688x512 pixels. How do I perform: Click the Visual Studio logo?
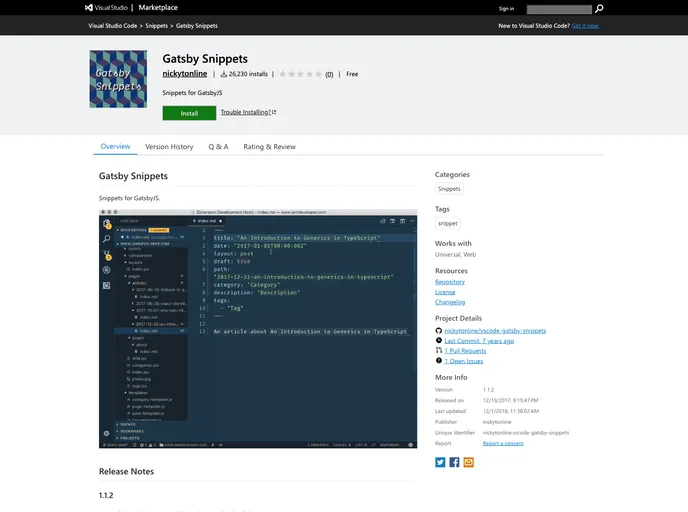click(x=106, y=7)
